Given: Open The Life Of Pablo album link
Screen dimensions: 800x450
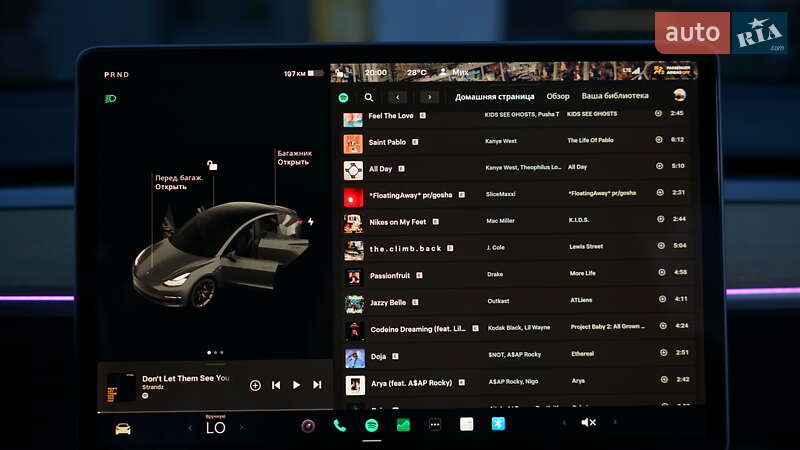Looking at the screenshot, I should [x=590, y=140].
